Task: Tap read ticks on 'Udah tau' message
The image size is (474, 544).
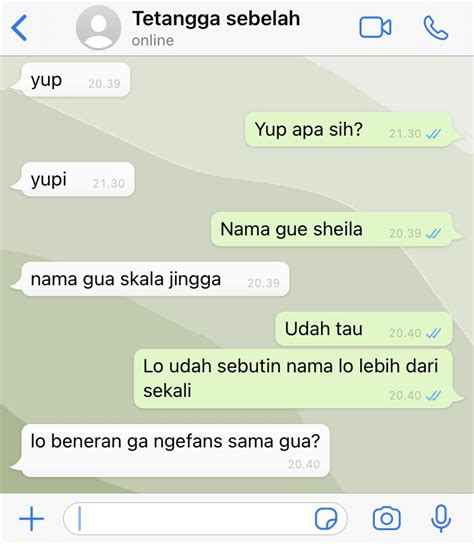Action: (433, 333)
